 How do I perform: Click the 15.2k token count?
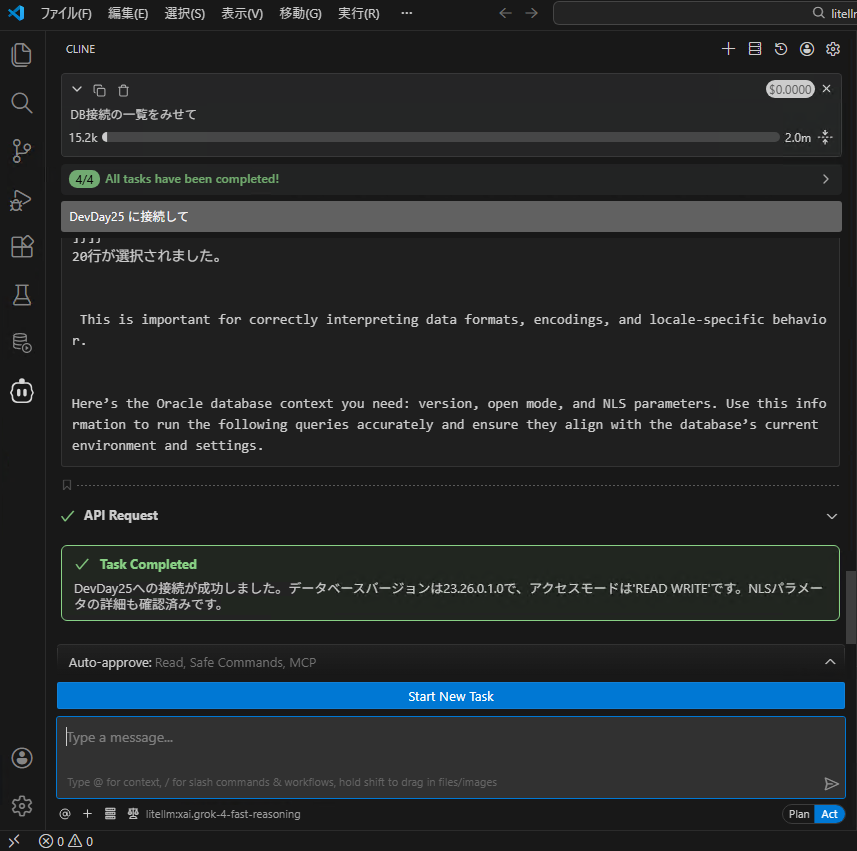pos(83,138)
